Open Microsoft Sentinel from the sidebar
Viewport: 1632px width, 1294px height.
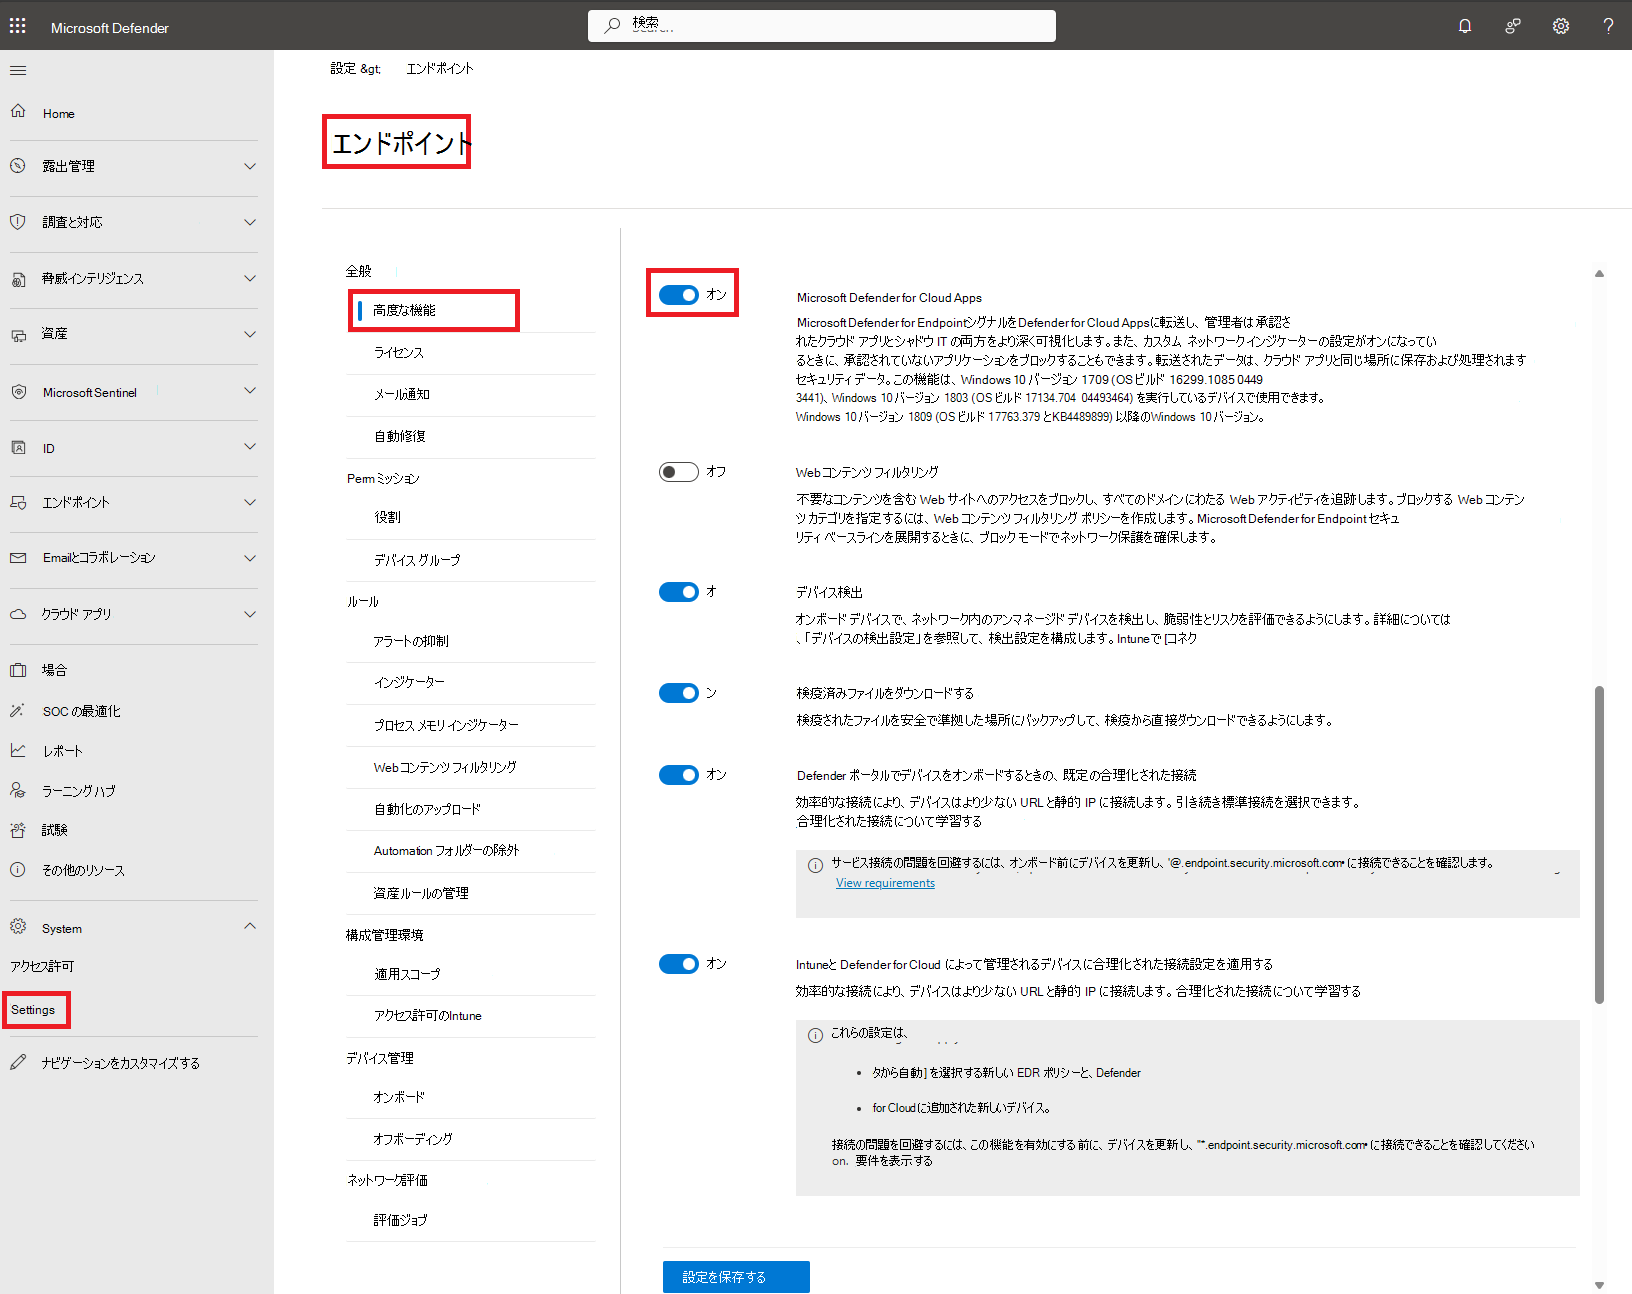click(90, 391)
